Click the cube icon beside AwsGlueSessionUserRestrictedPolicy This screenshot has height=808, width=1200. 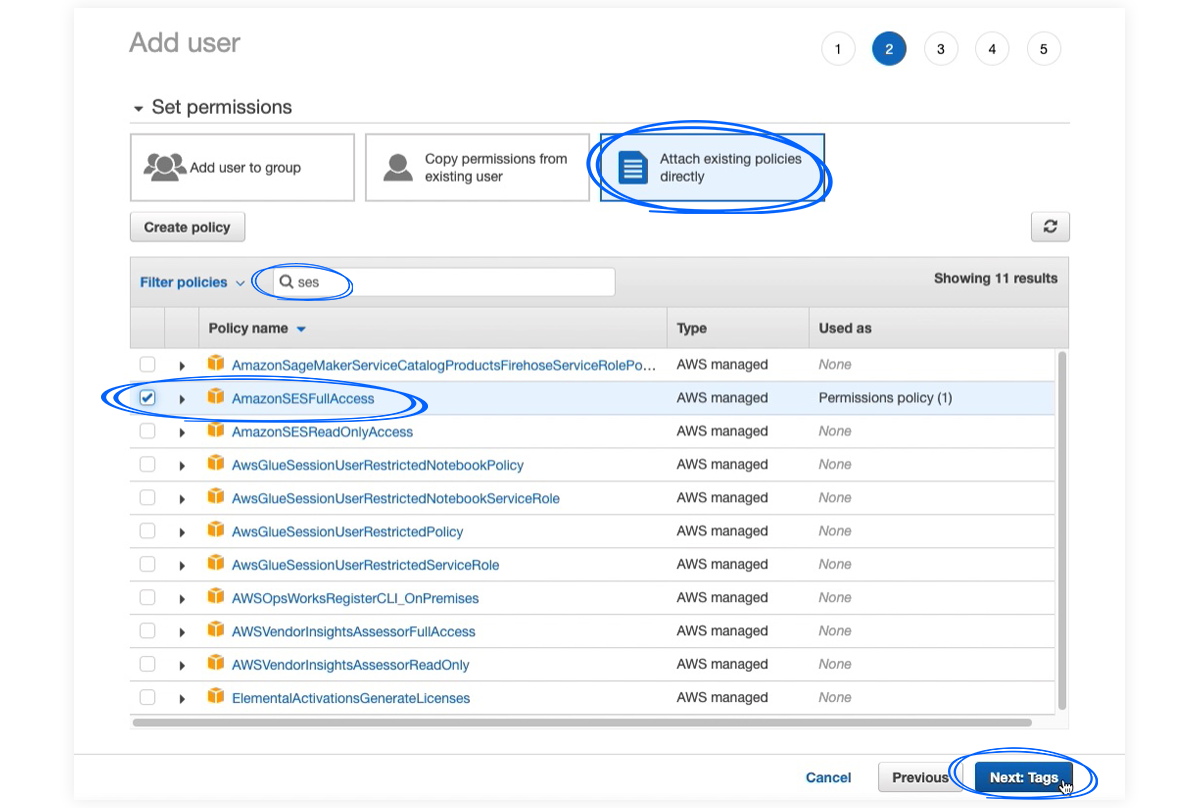click(x=215, y=530)
